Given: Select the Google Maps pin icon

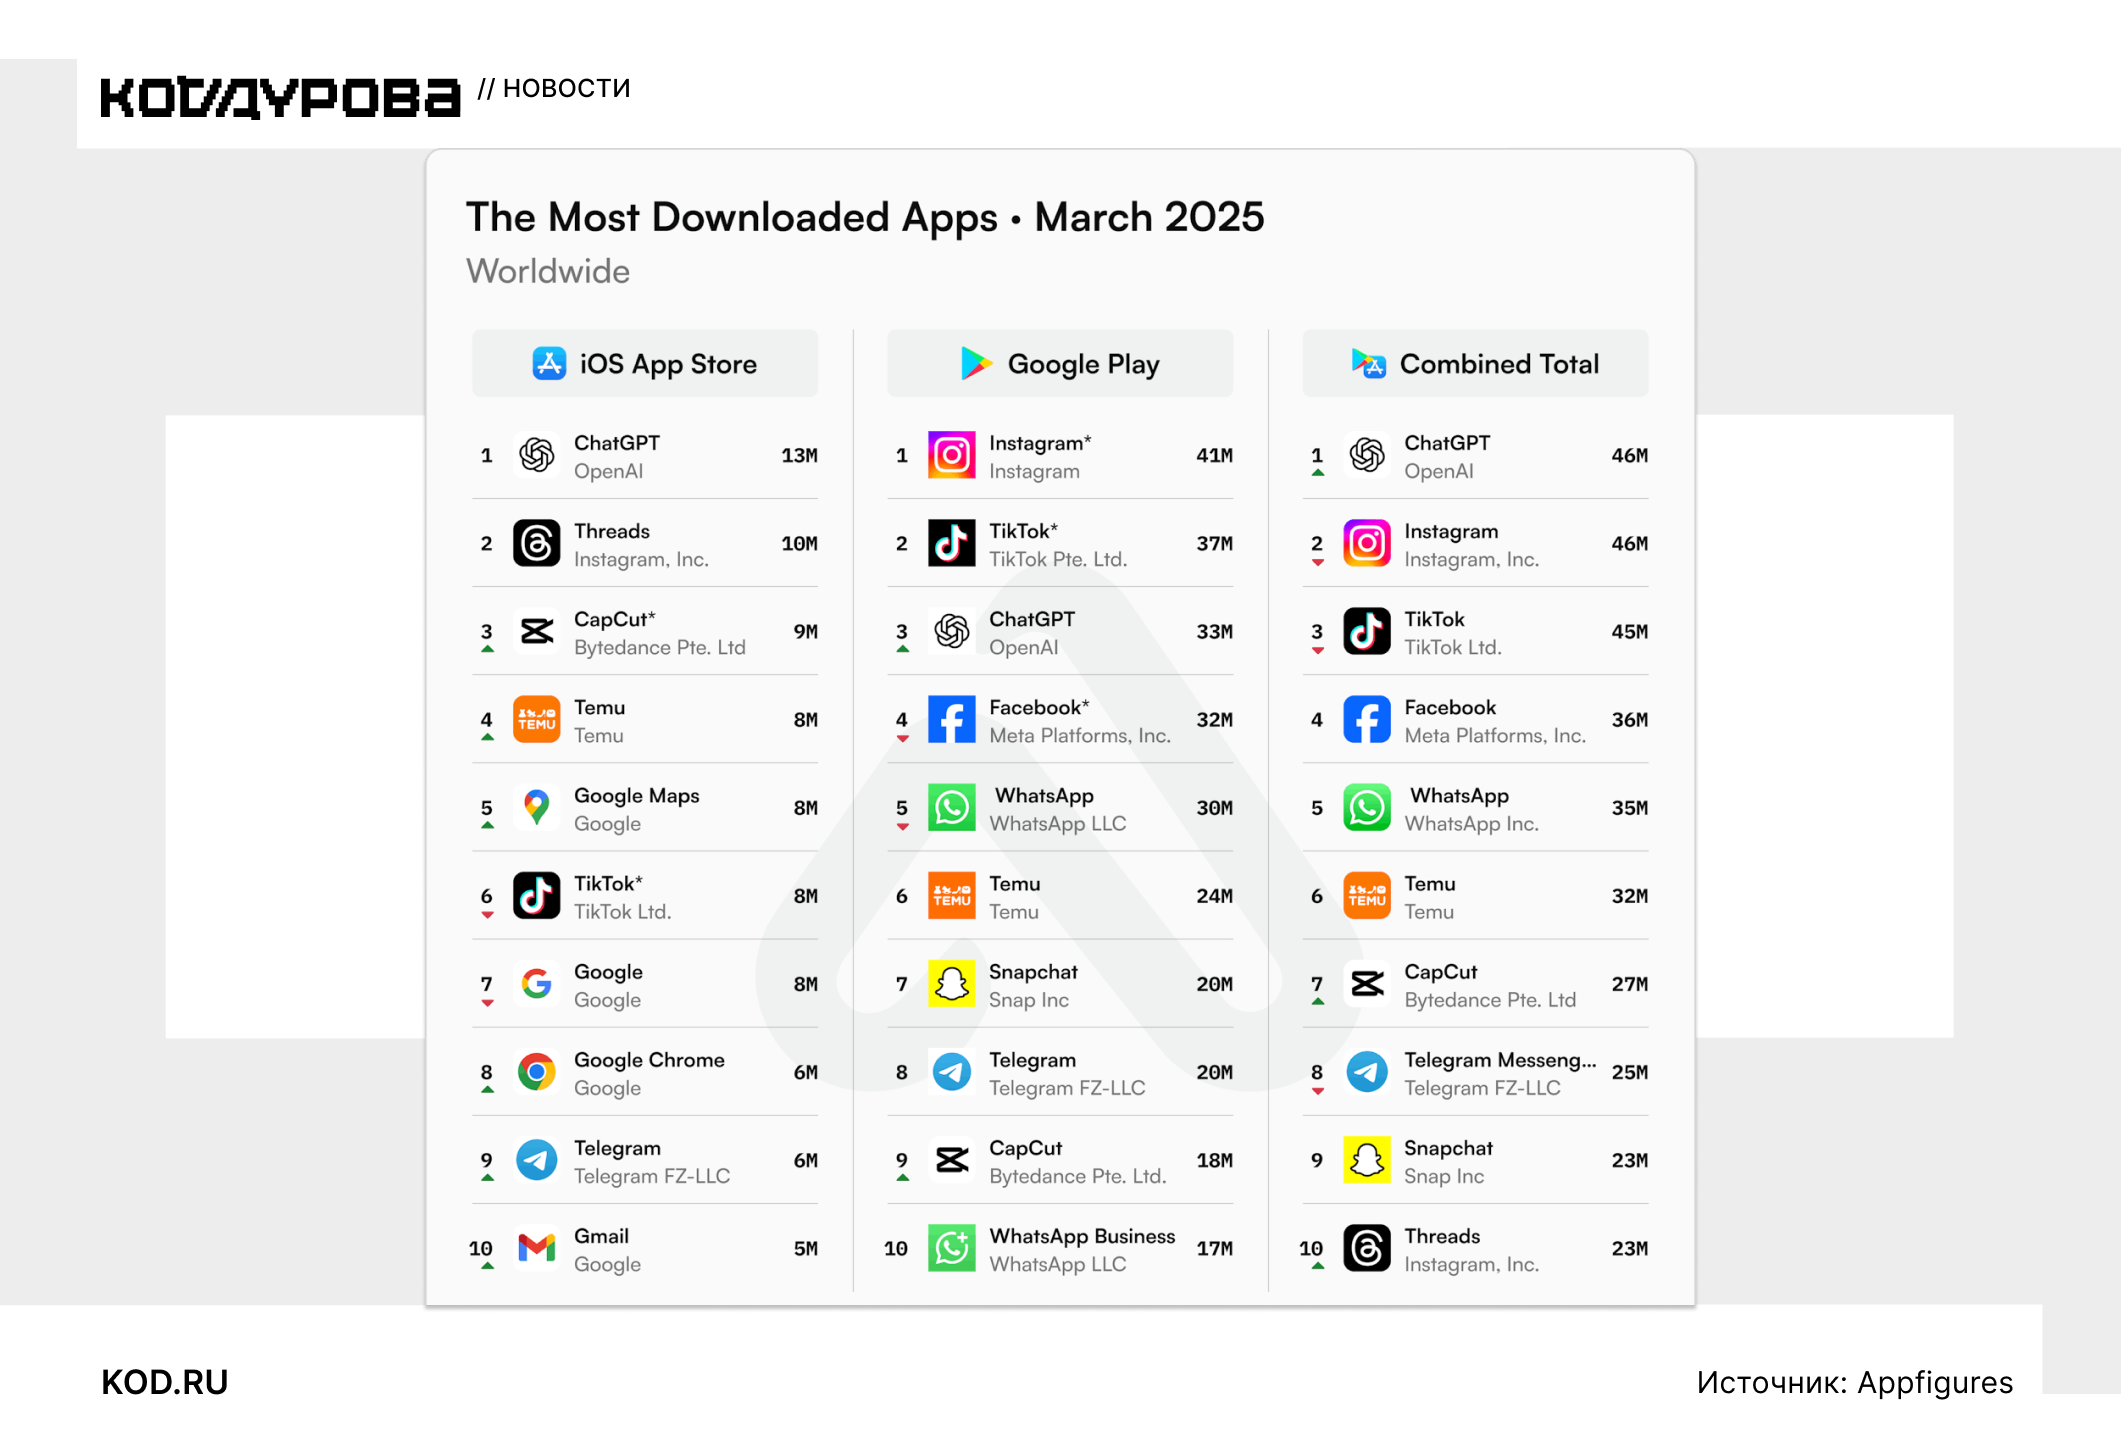Looking at the screenshot, I should click(x=537, y=808).
